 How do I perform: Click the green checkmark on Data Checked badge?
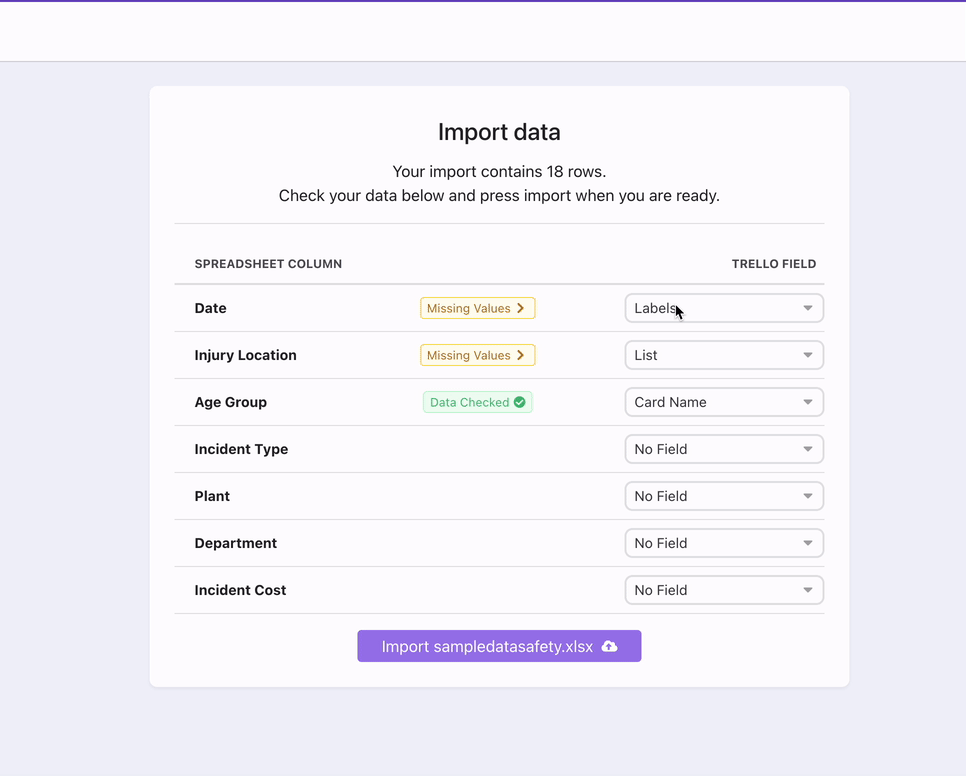(520, 402)
